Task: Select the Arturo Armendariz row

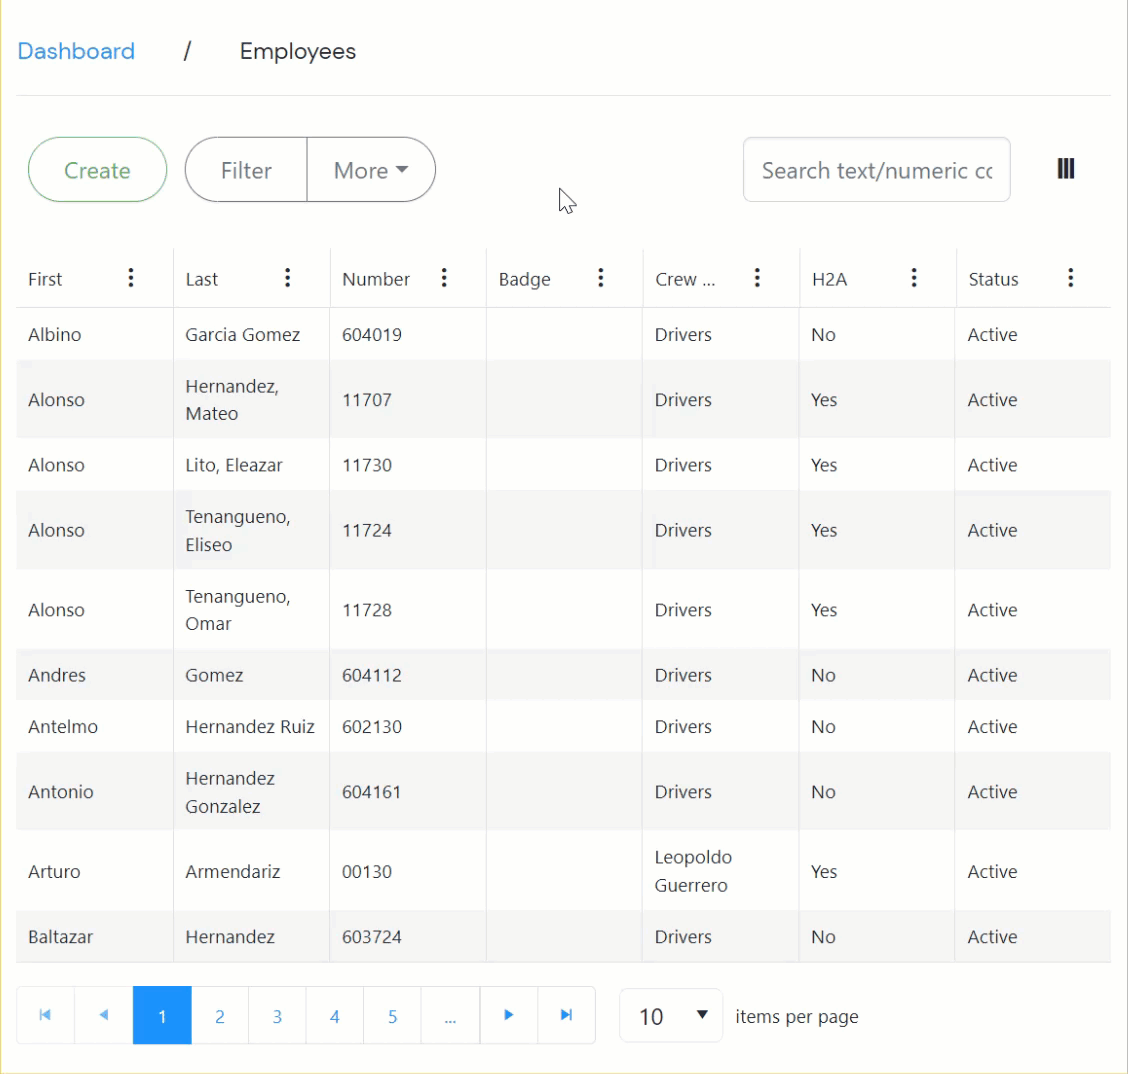Action: click(232, 871)
